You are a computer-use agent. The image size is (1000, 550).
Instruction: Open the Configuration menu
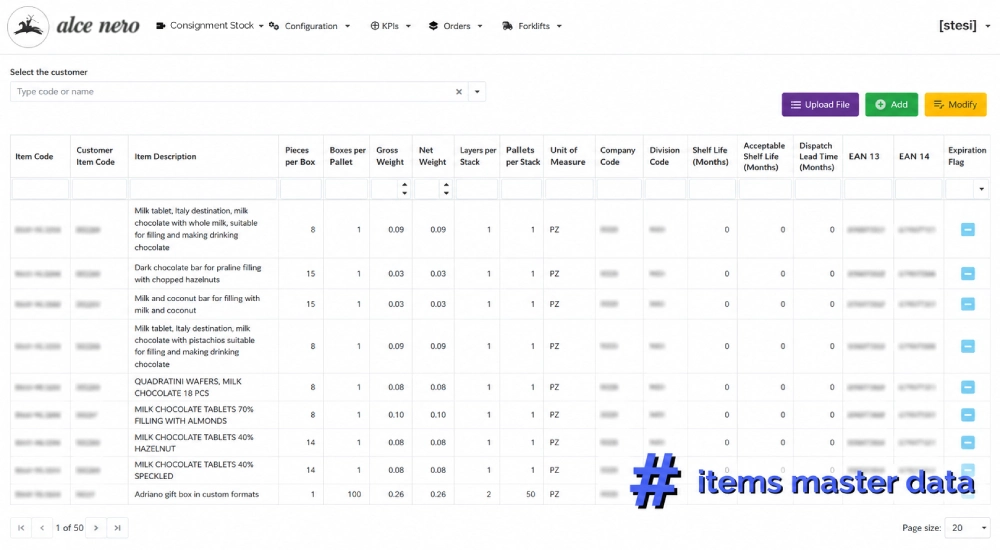(310, 26)
